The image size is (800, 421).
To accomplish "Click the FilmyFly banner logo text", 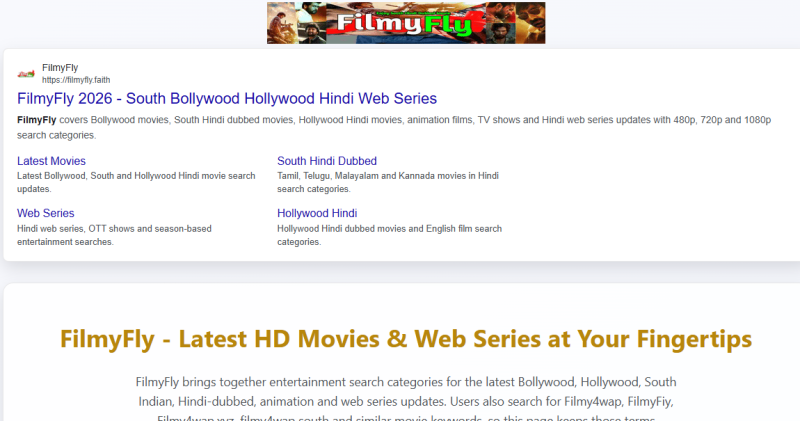I will 404,23.
